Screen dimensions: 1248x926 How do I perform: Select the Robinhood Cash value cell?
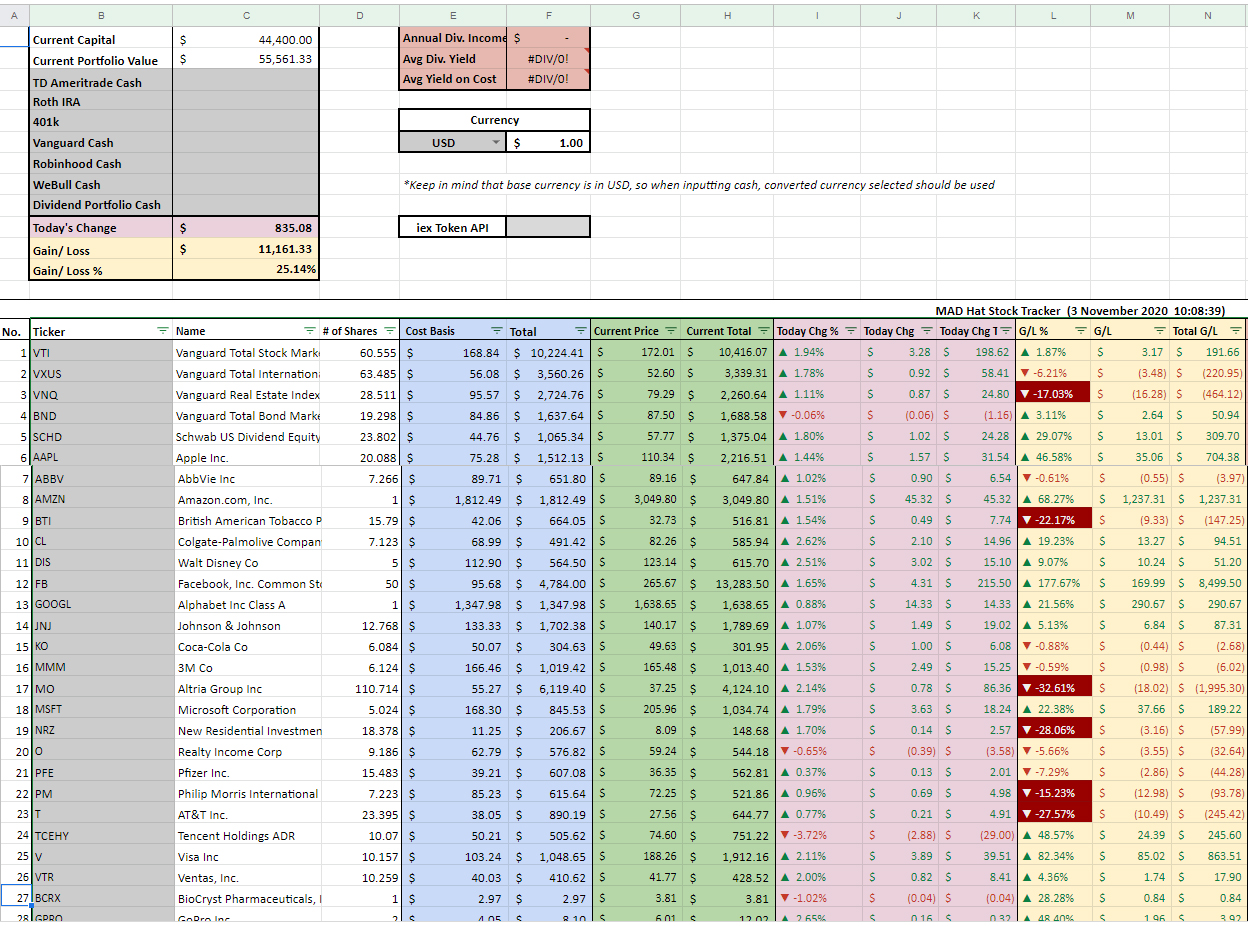point(246,163)
